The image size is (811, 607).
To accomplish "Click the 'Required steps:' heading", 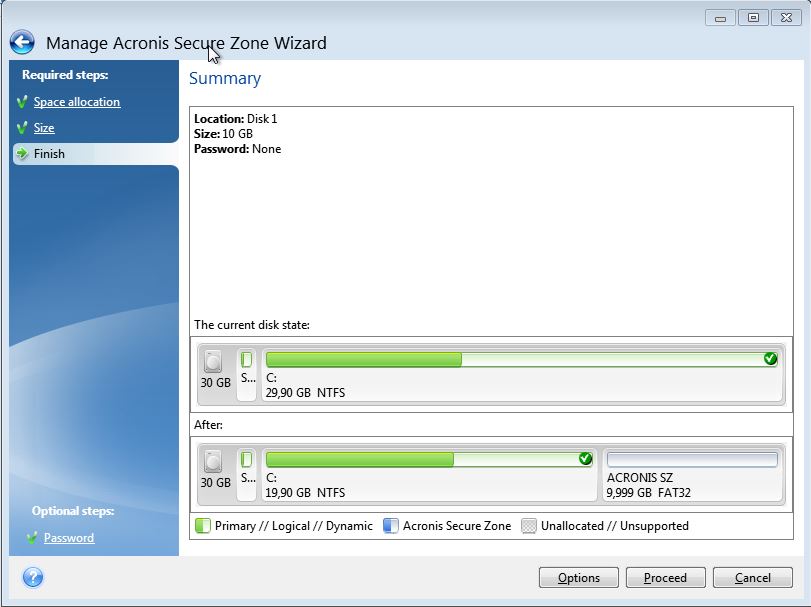I will pos(65,74).
